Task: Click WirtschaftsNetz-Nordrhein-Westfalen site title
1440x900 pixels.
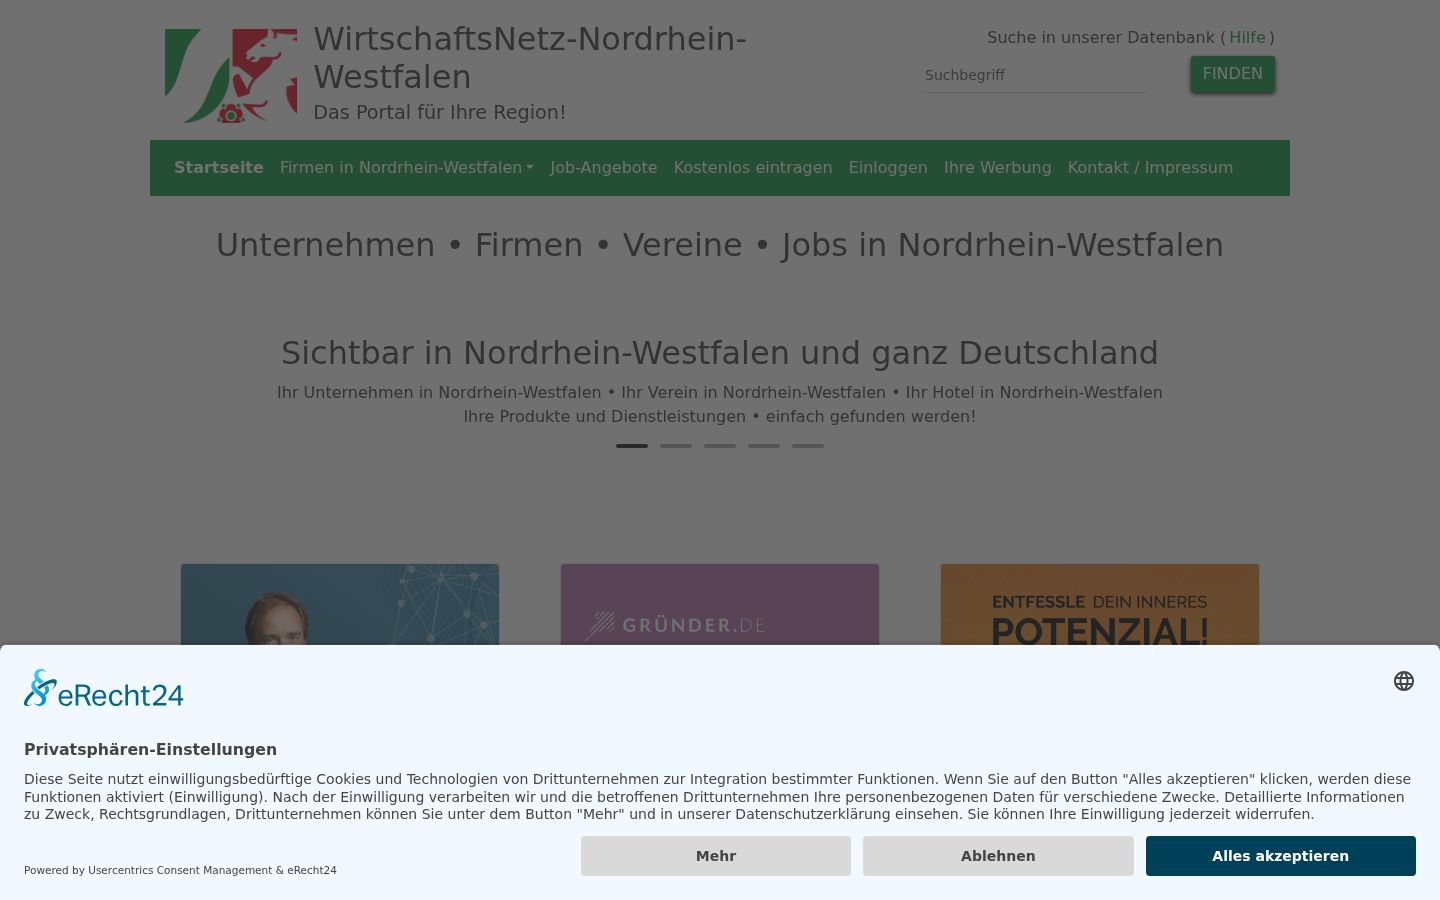Action: (x=530, y=57)
